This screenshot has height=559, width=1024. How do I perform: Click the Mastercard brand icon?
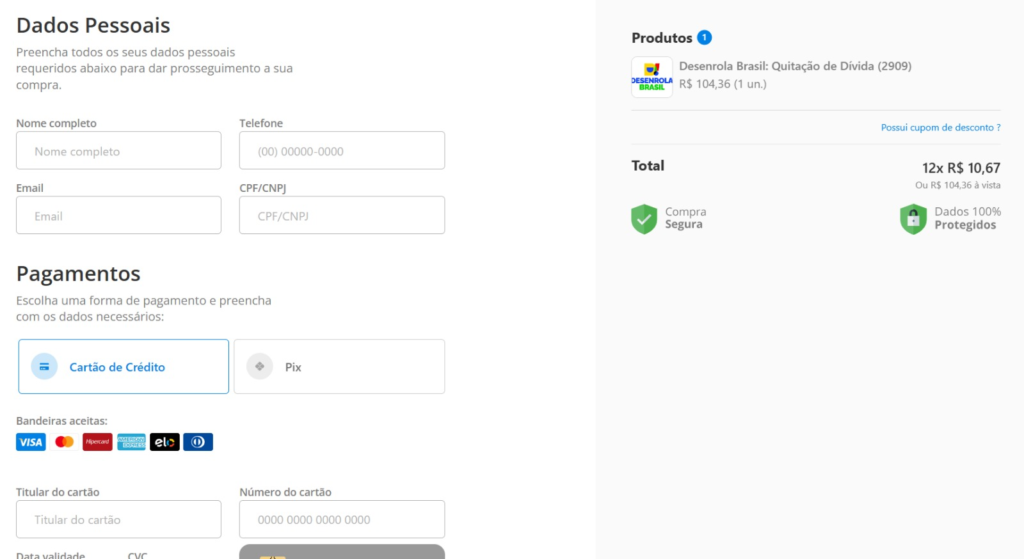pyautogui.click(x=65, y=442)
